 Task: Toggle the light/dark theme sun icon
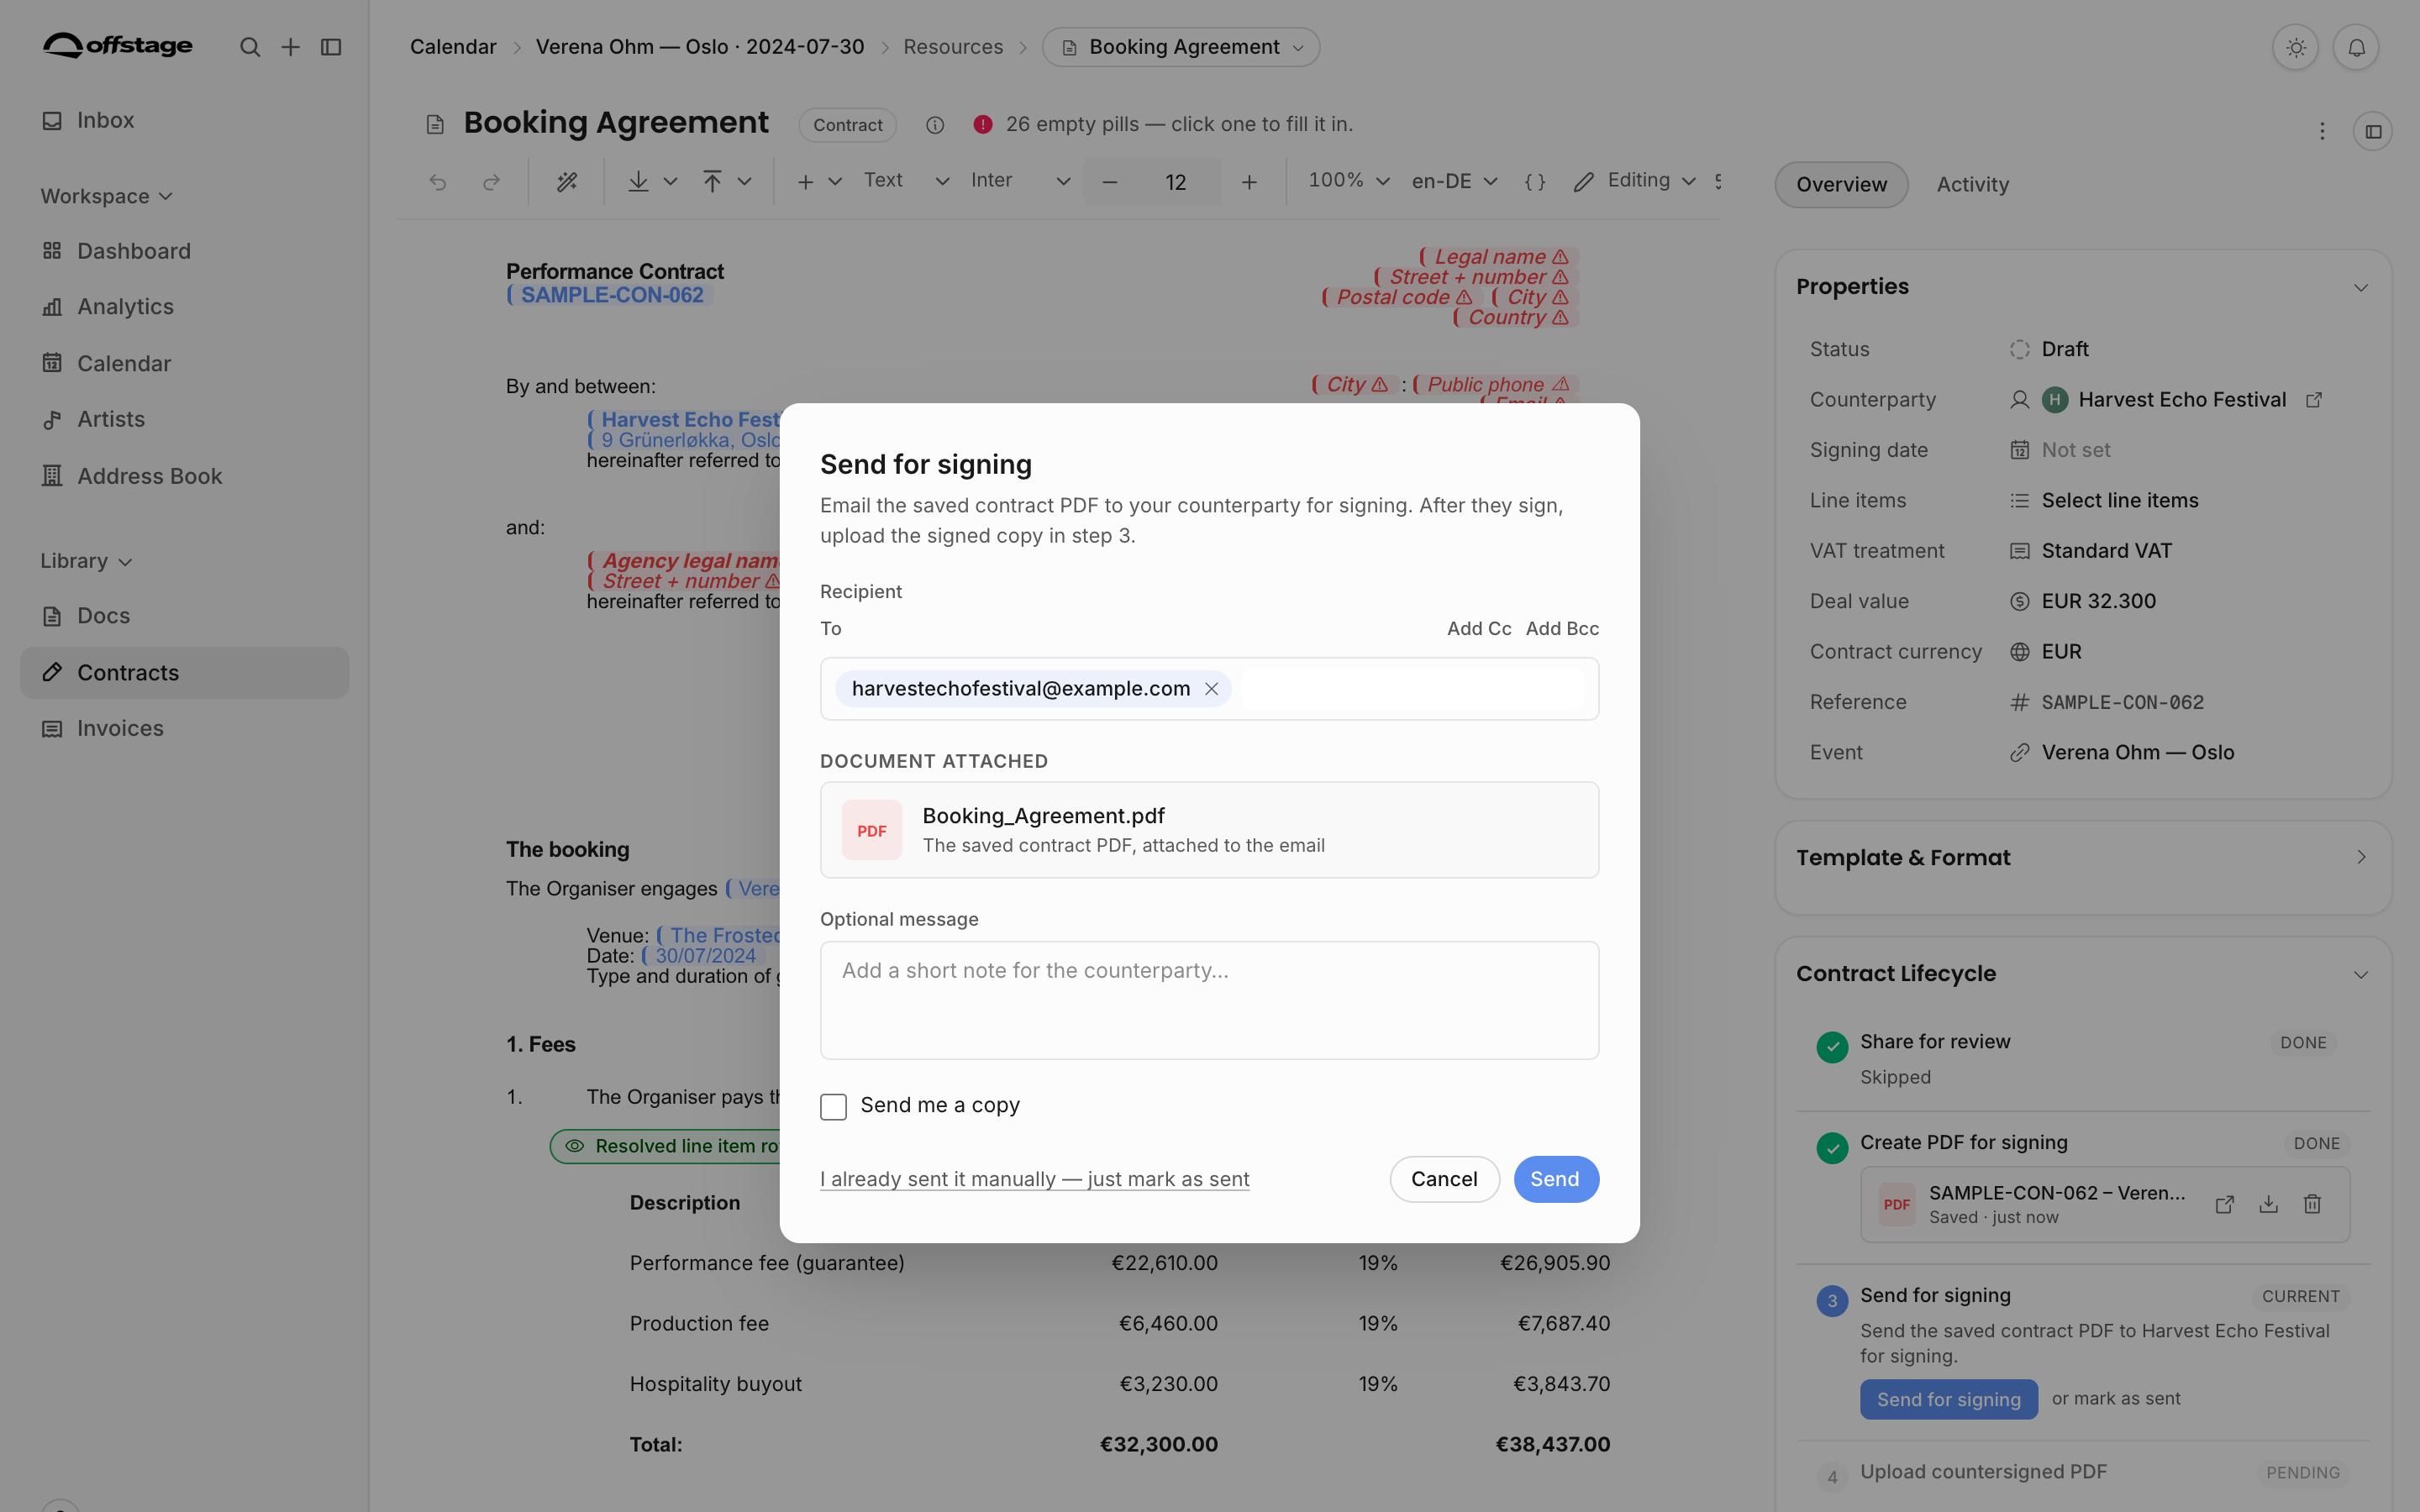pyautogui.click(x=2296, y=47)
